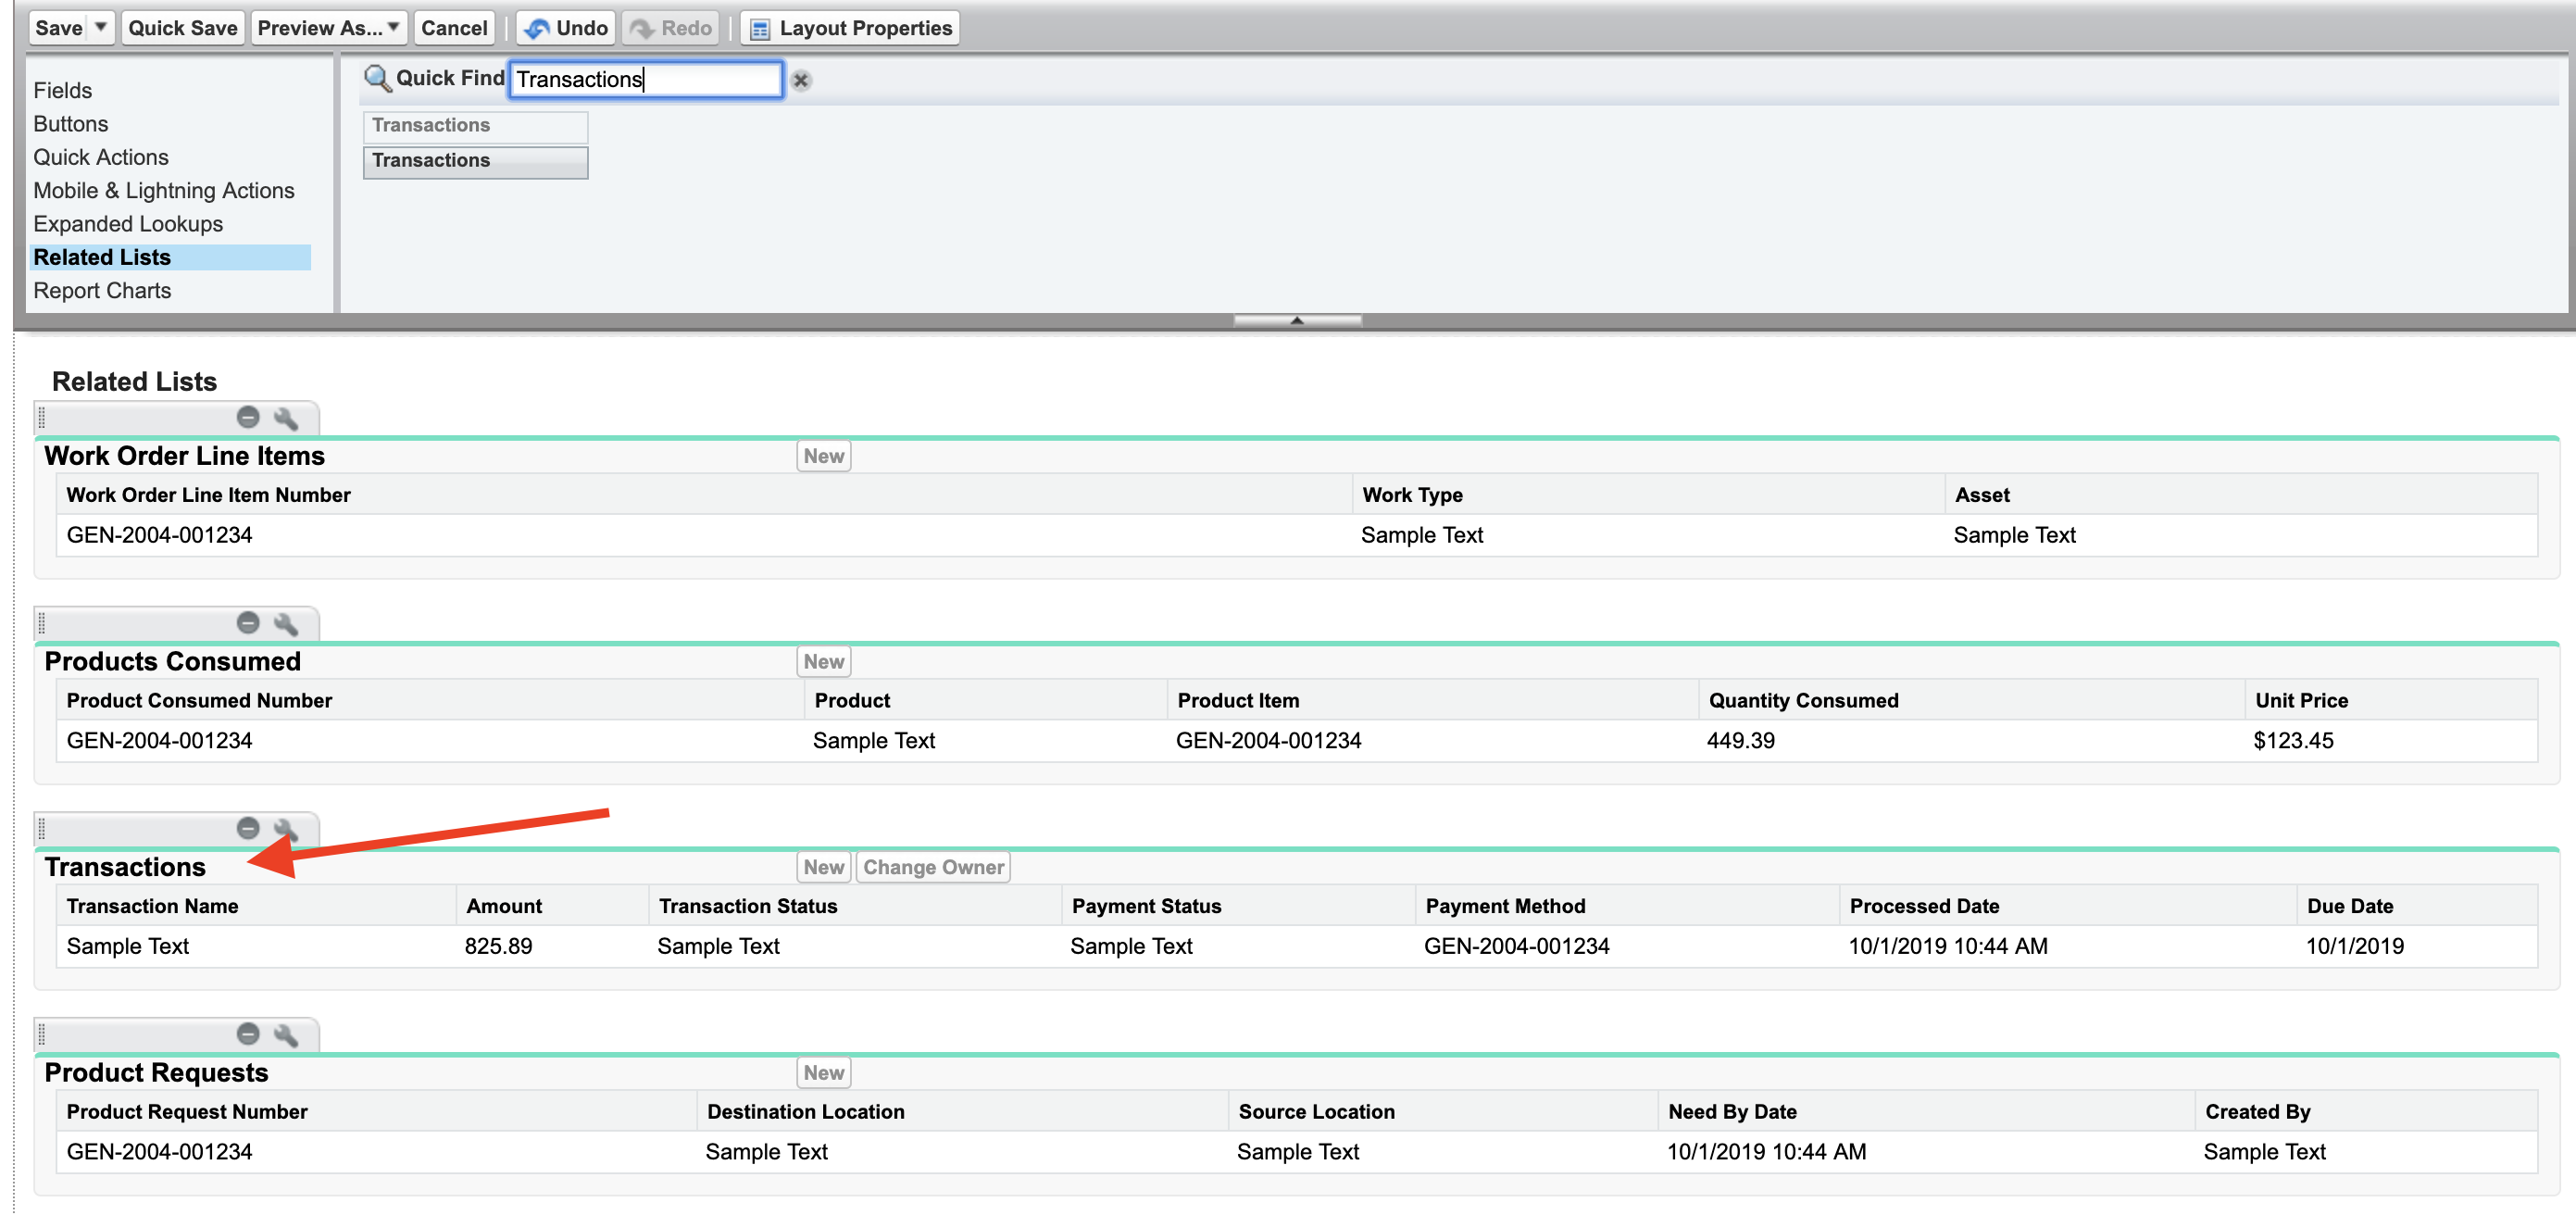Click the Payment Status column header
The width and height of the screenshot is (2576, 1215).
click(x=1146, y=906)
